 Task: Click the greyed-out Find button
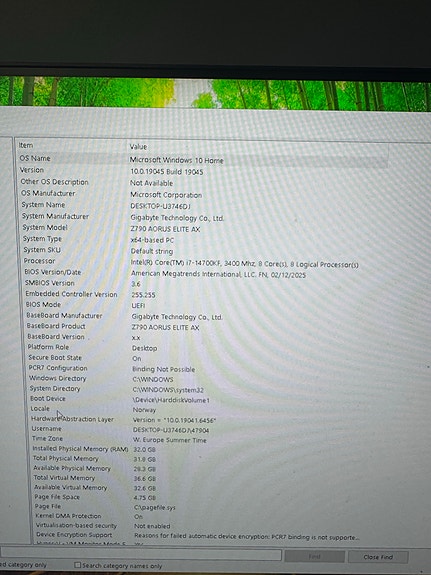(314, 556)
